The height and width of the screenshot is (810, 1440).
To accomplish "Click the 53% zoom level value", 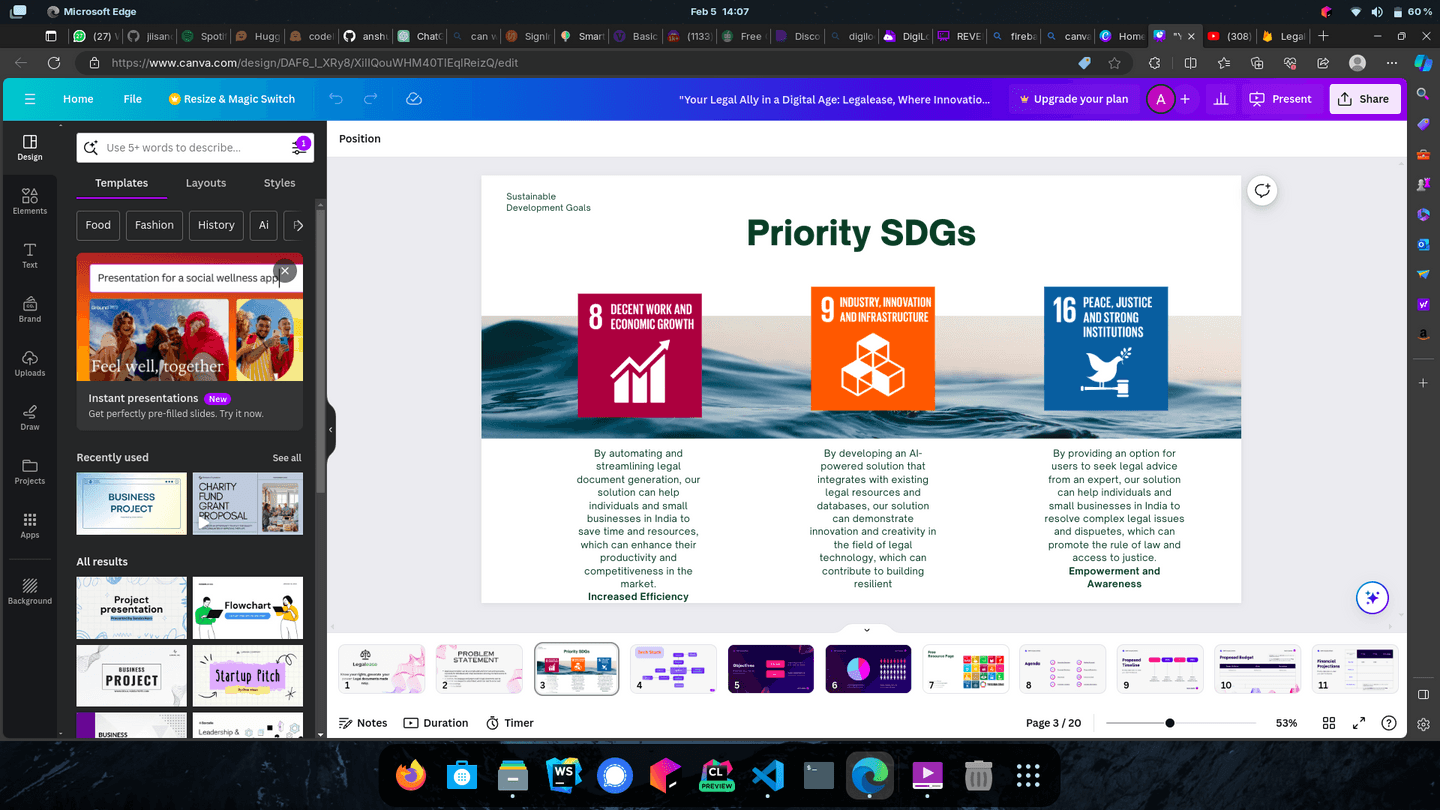I will point(1286,723).
